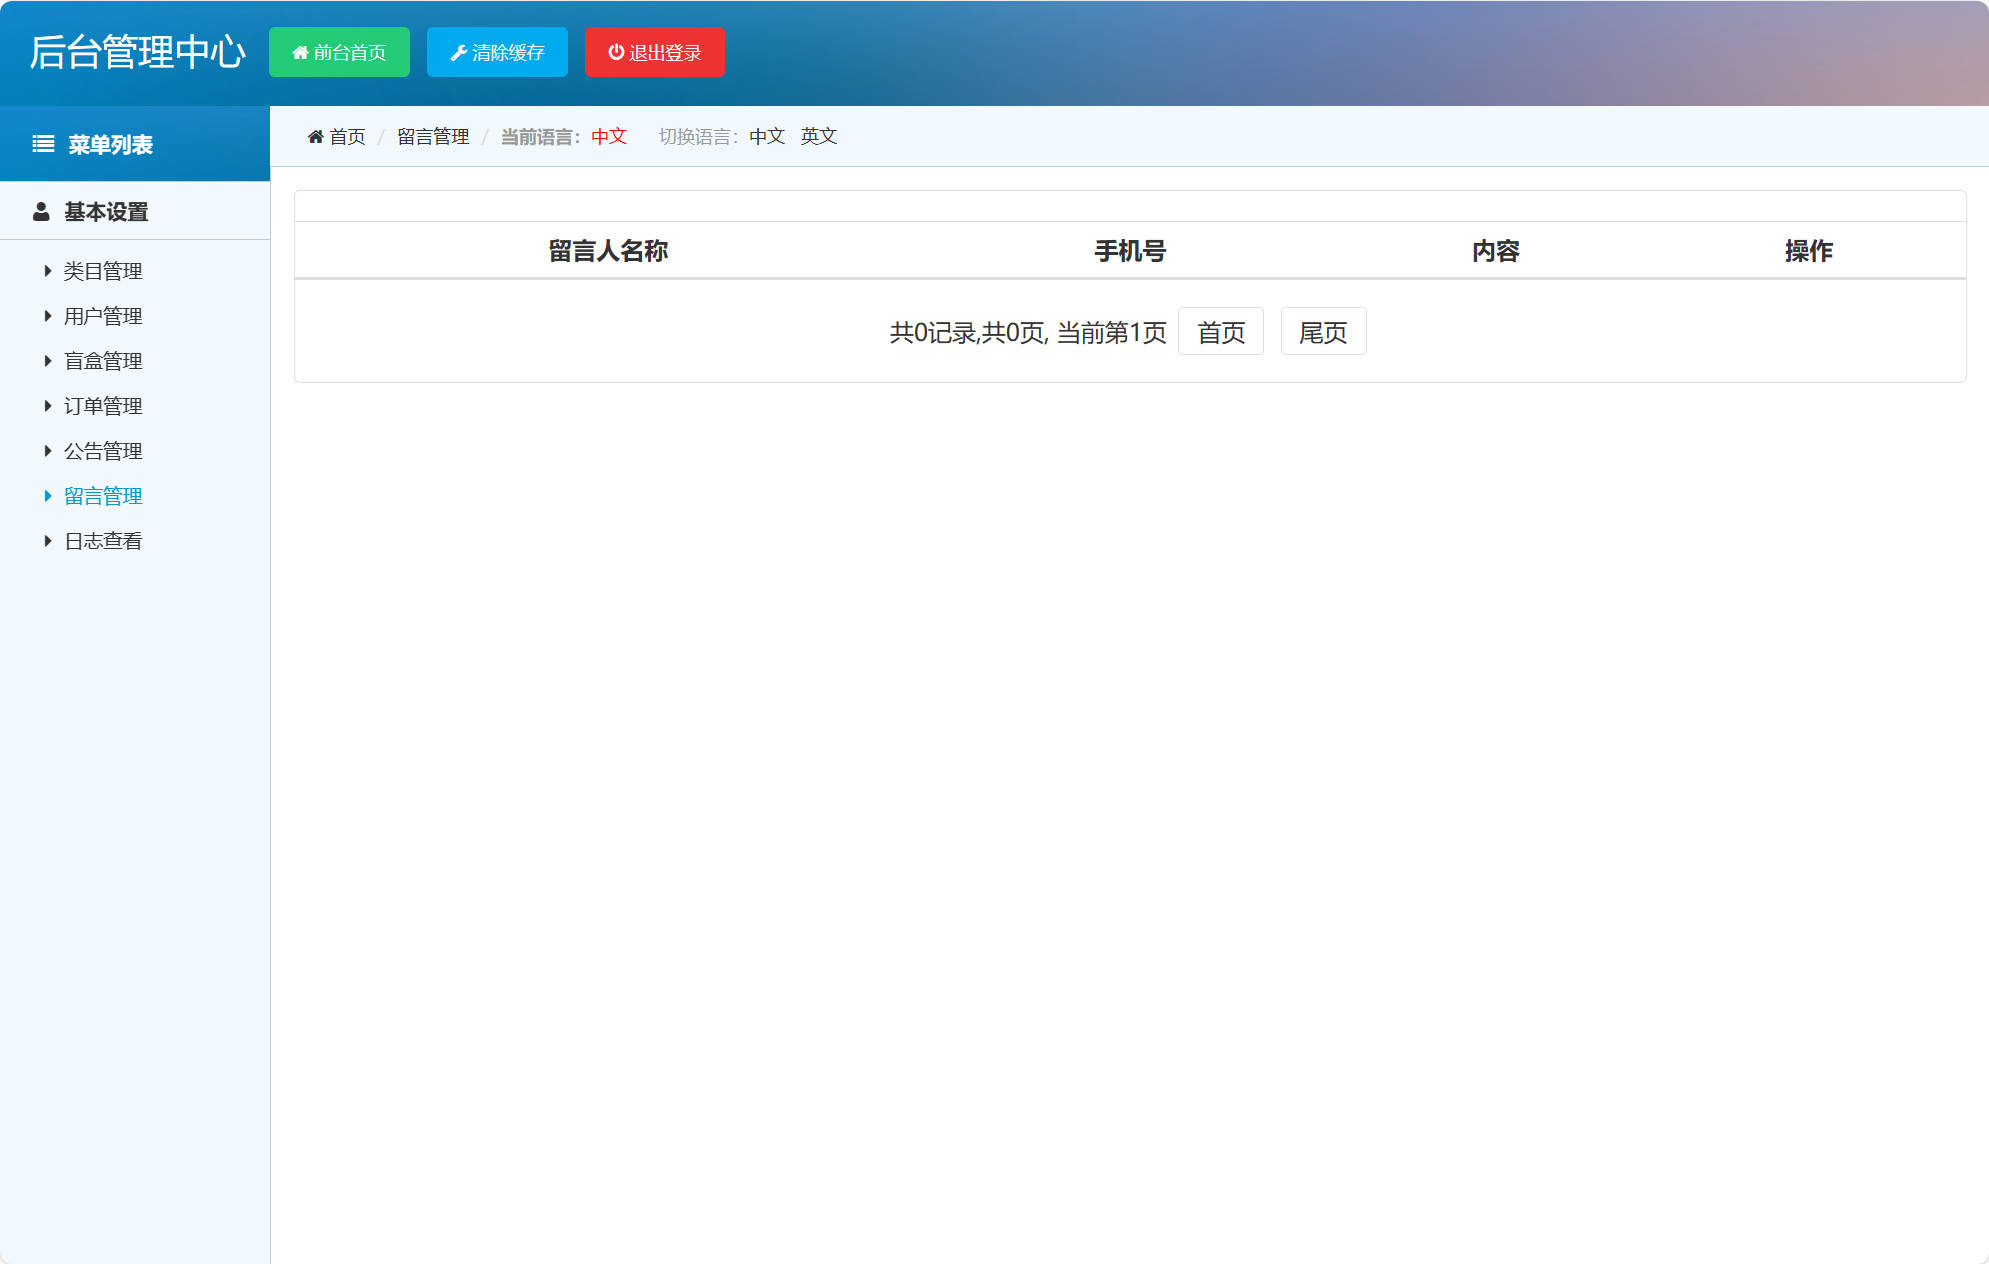
Task: Click the home icon in the breadcrumb
Action: click(x=315, y=136)
